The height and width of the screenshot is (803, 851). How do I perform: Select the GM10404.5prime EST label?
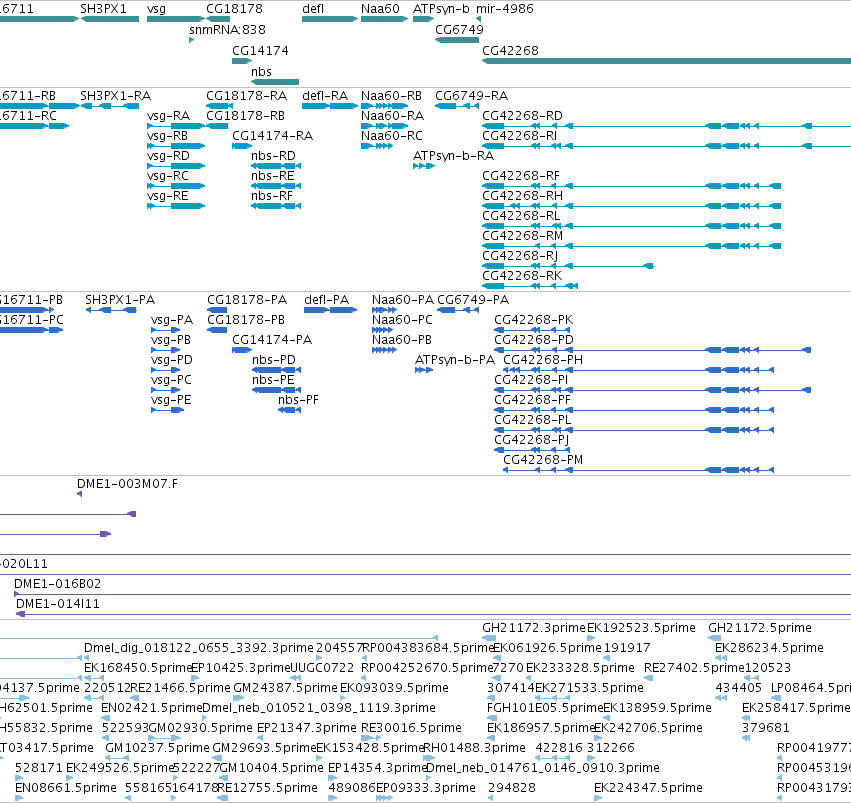[272, 768]
